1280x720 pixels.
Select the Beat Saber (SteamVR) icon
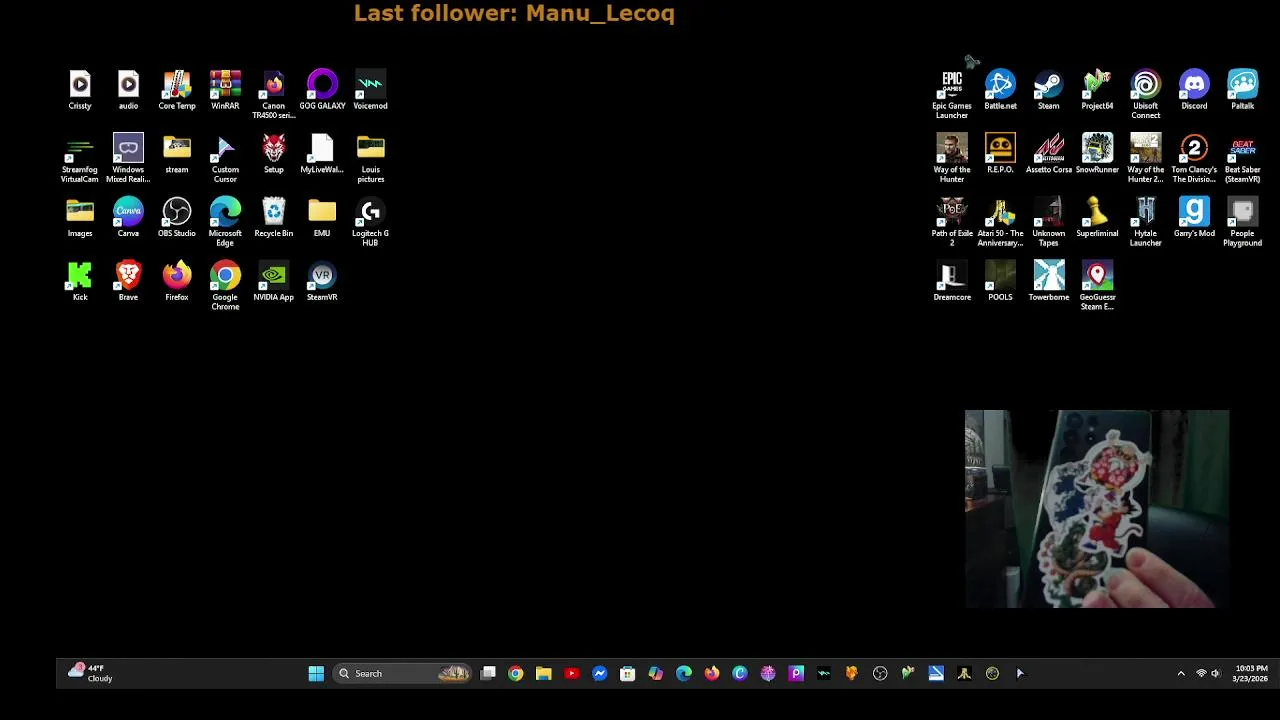pyautogui.click(x=1242, y=158)
